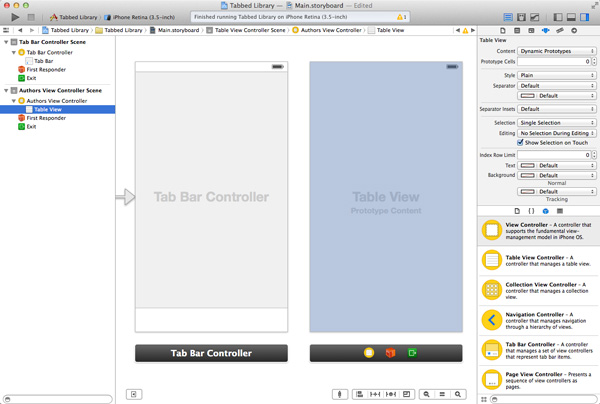Click the Index Row Limit input field

pos(554,155)
